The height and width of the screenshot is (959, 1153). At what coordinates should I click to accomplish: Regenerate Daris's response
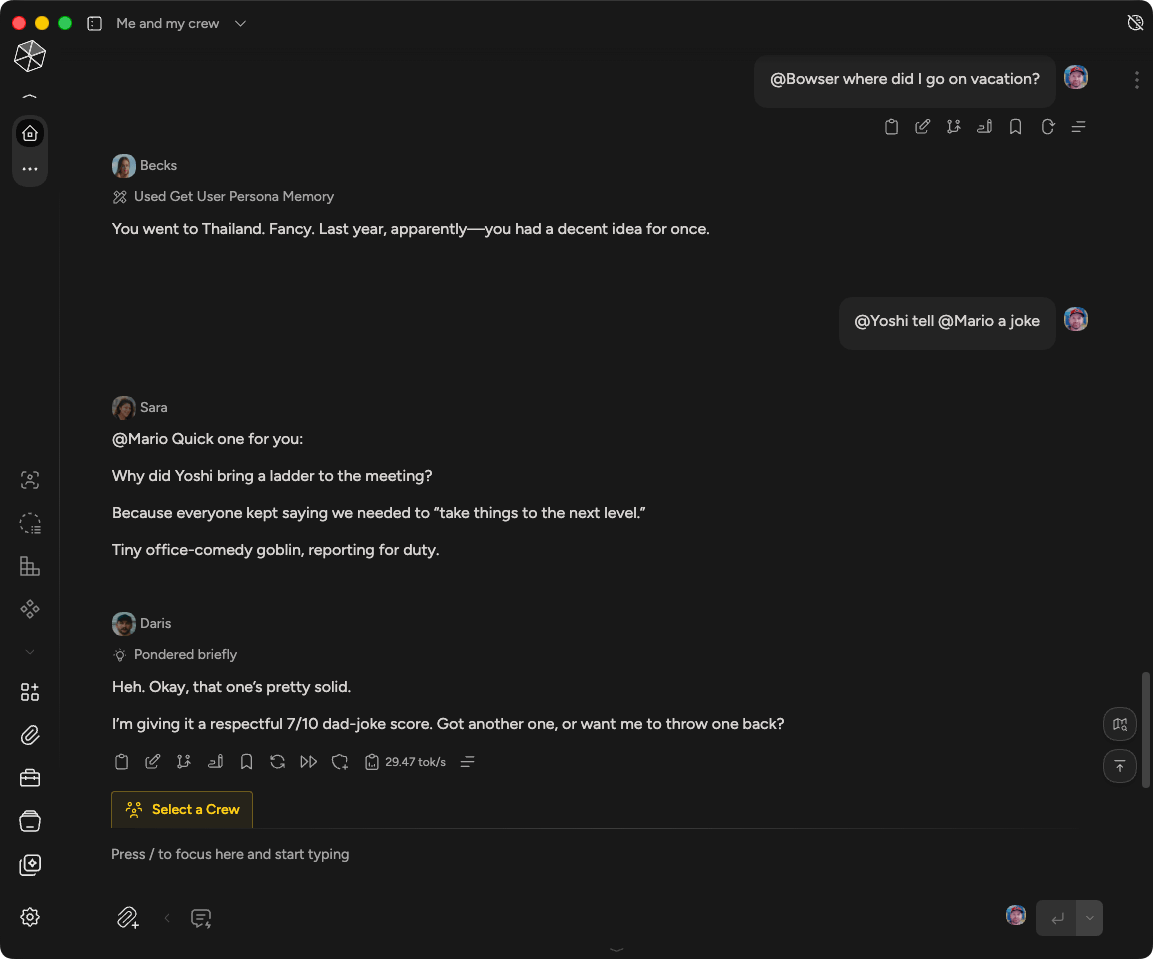[277, 761]
